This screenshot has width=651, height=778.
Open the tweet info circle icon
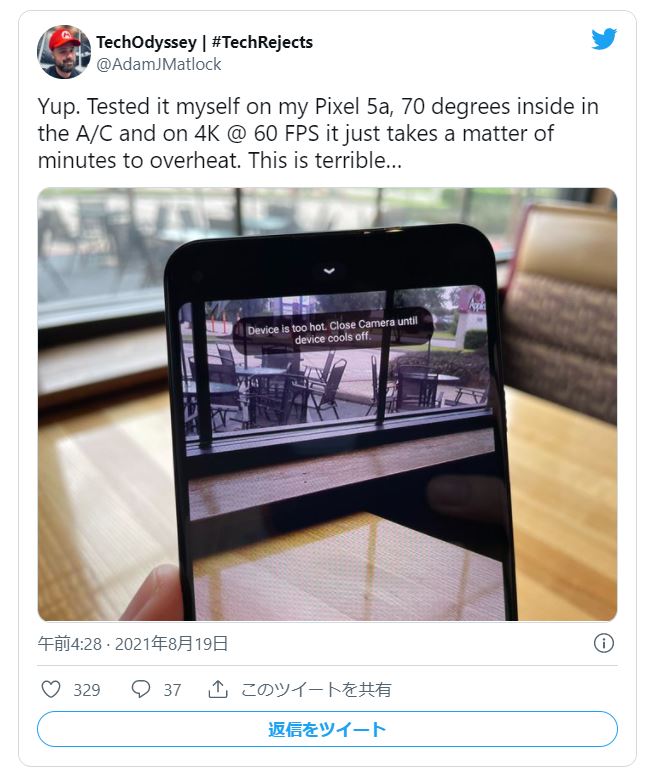point(603,643)
